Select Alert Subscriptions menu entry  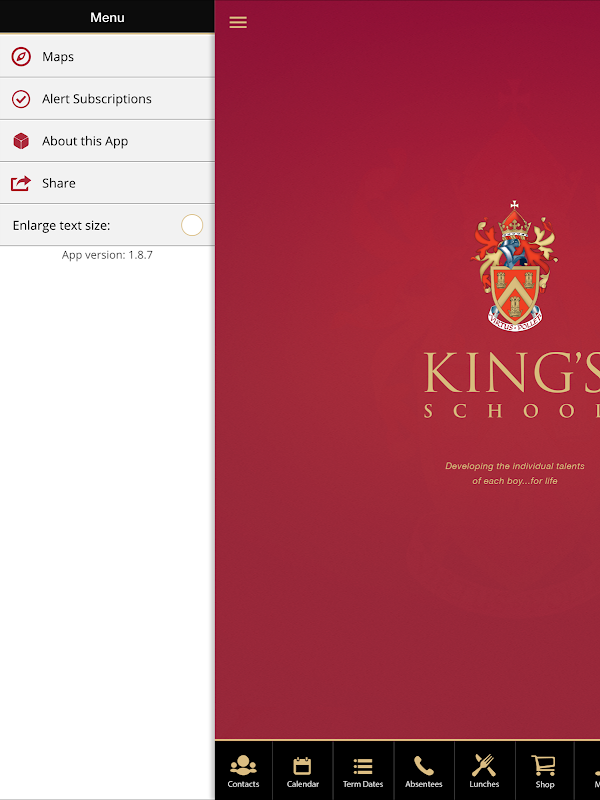tap(107, 98)
